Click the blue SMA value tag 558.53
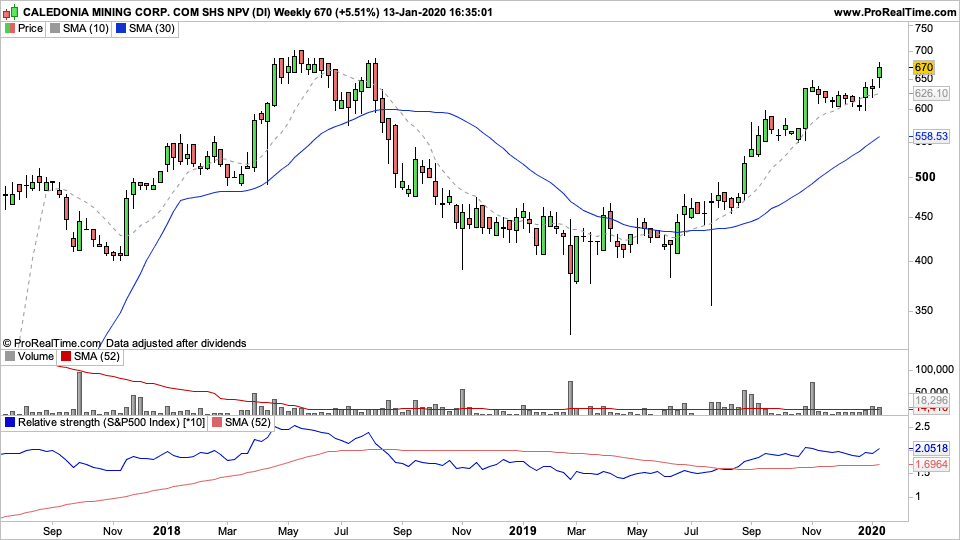The height and width of the screenshot is (540, 960). coord(931,137)
